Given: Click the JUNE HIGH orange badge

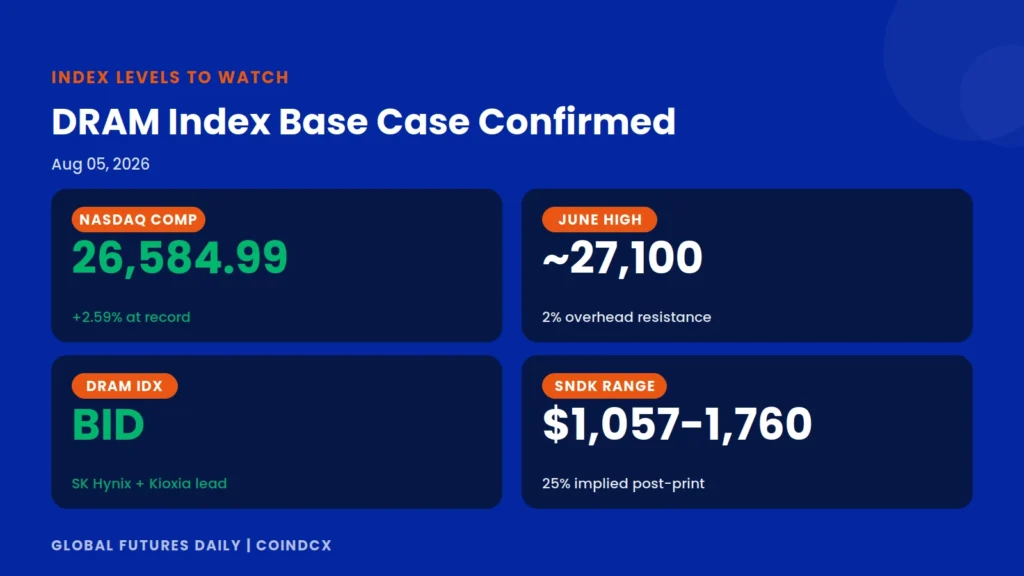Looking at the screenshot, I should coord(600,219).
